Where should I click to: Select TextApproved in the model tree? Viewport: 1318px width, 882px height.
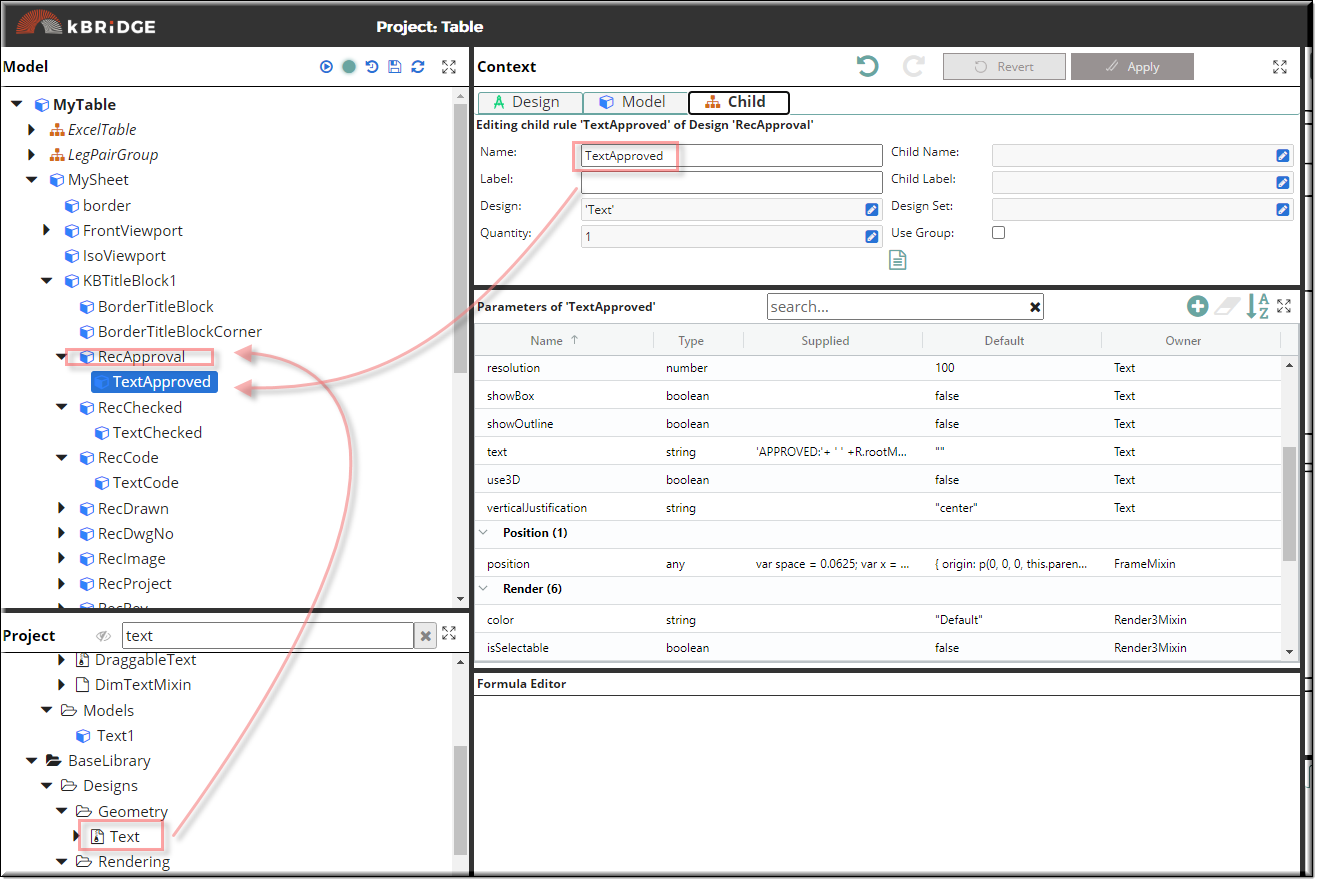pyautogui.click(x=155, y=382)
